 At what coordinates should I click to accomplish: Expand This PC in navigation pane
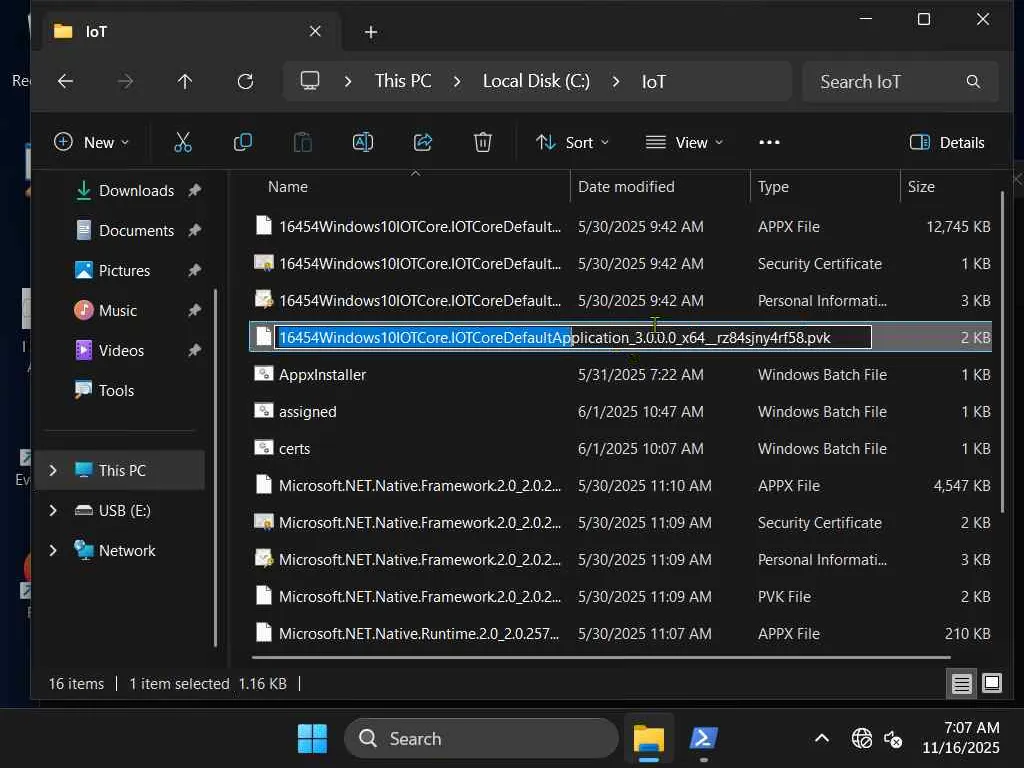pos(53,470)
